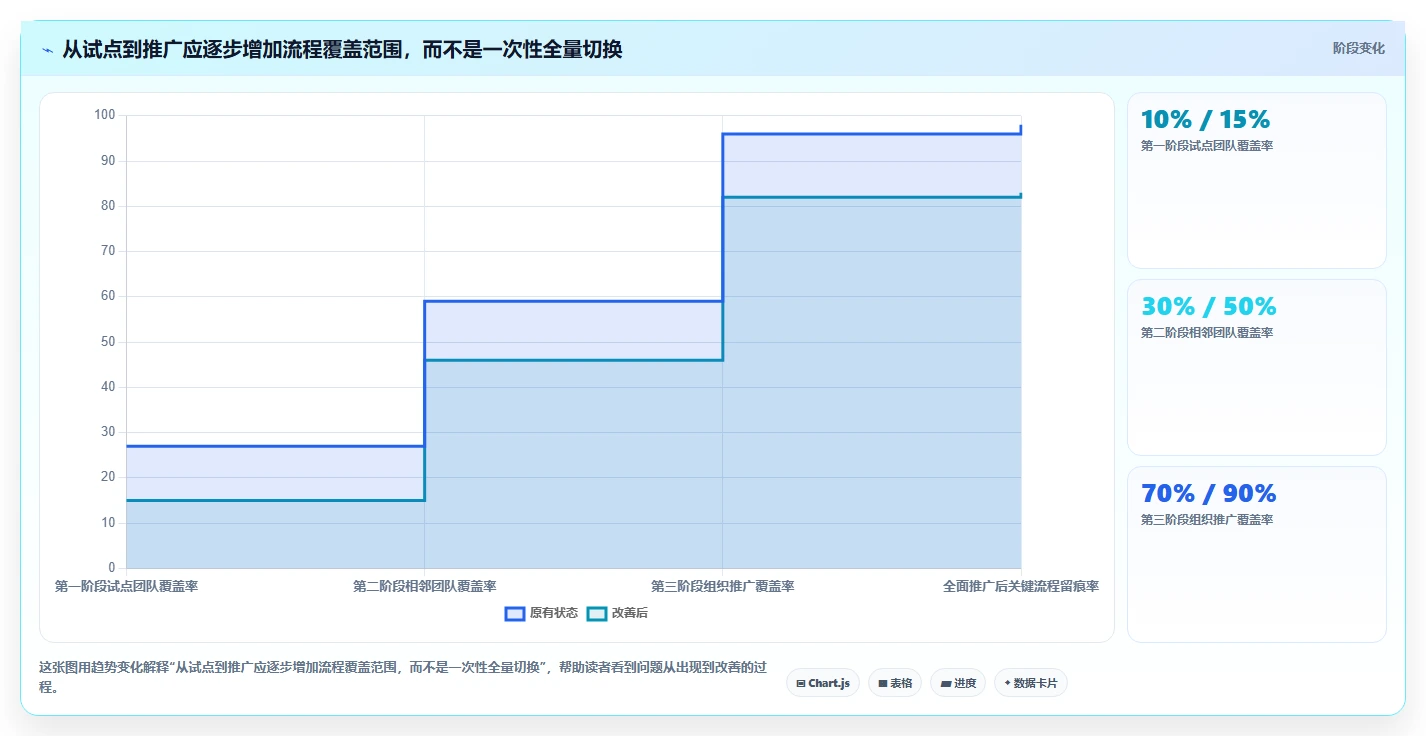Open the 70% / 90% data card
Image resolution: width=1426 pixels, height=736 pixels.
(x=1257, y=554)
